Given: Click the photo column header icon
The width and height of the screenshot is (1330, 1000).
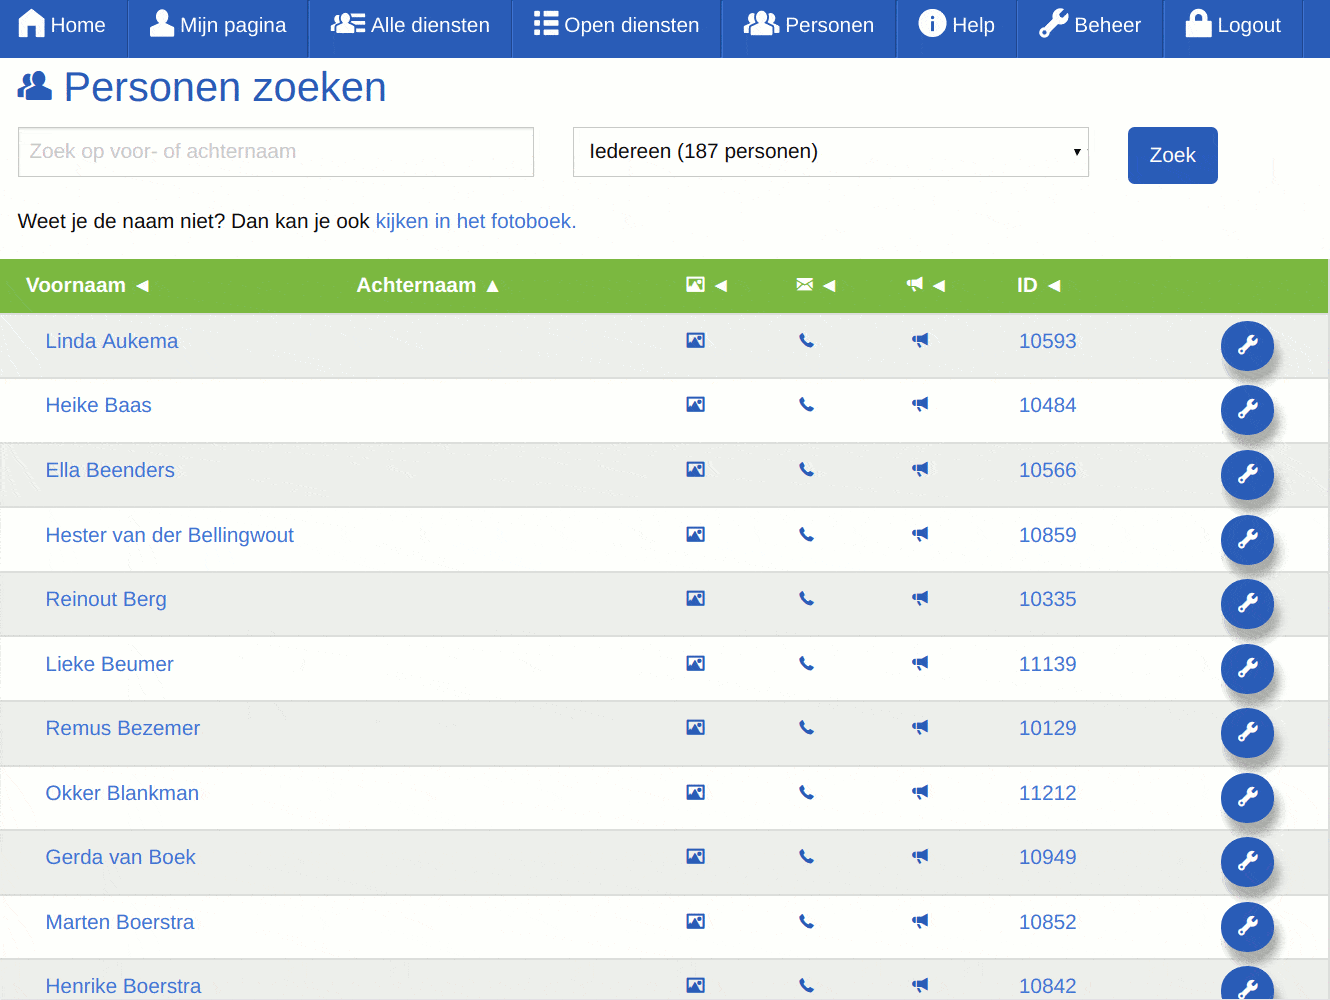Looking at the screenshot, I should 695,285.
